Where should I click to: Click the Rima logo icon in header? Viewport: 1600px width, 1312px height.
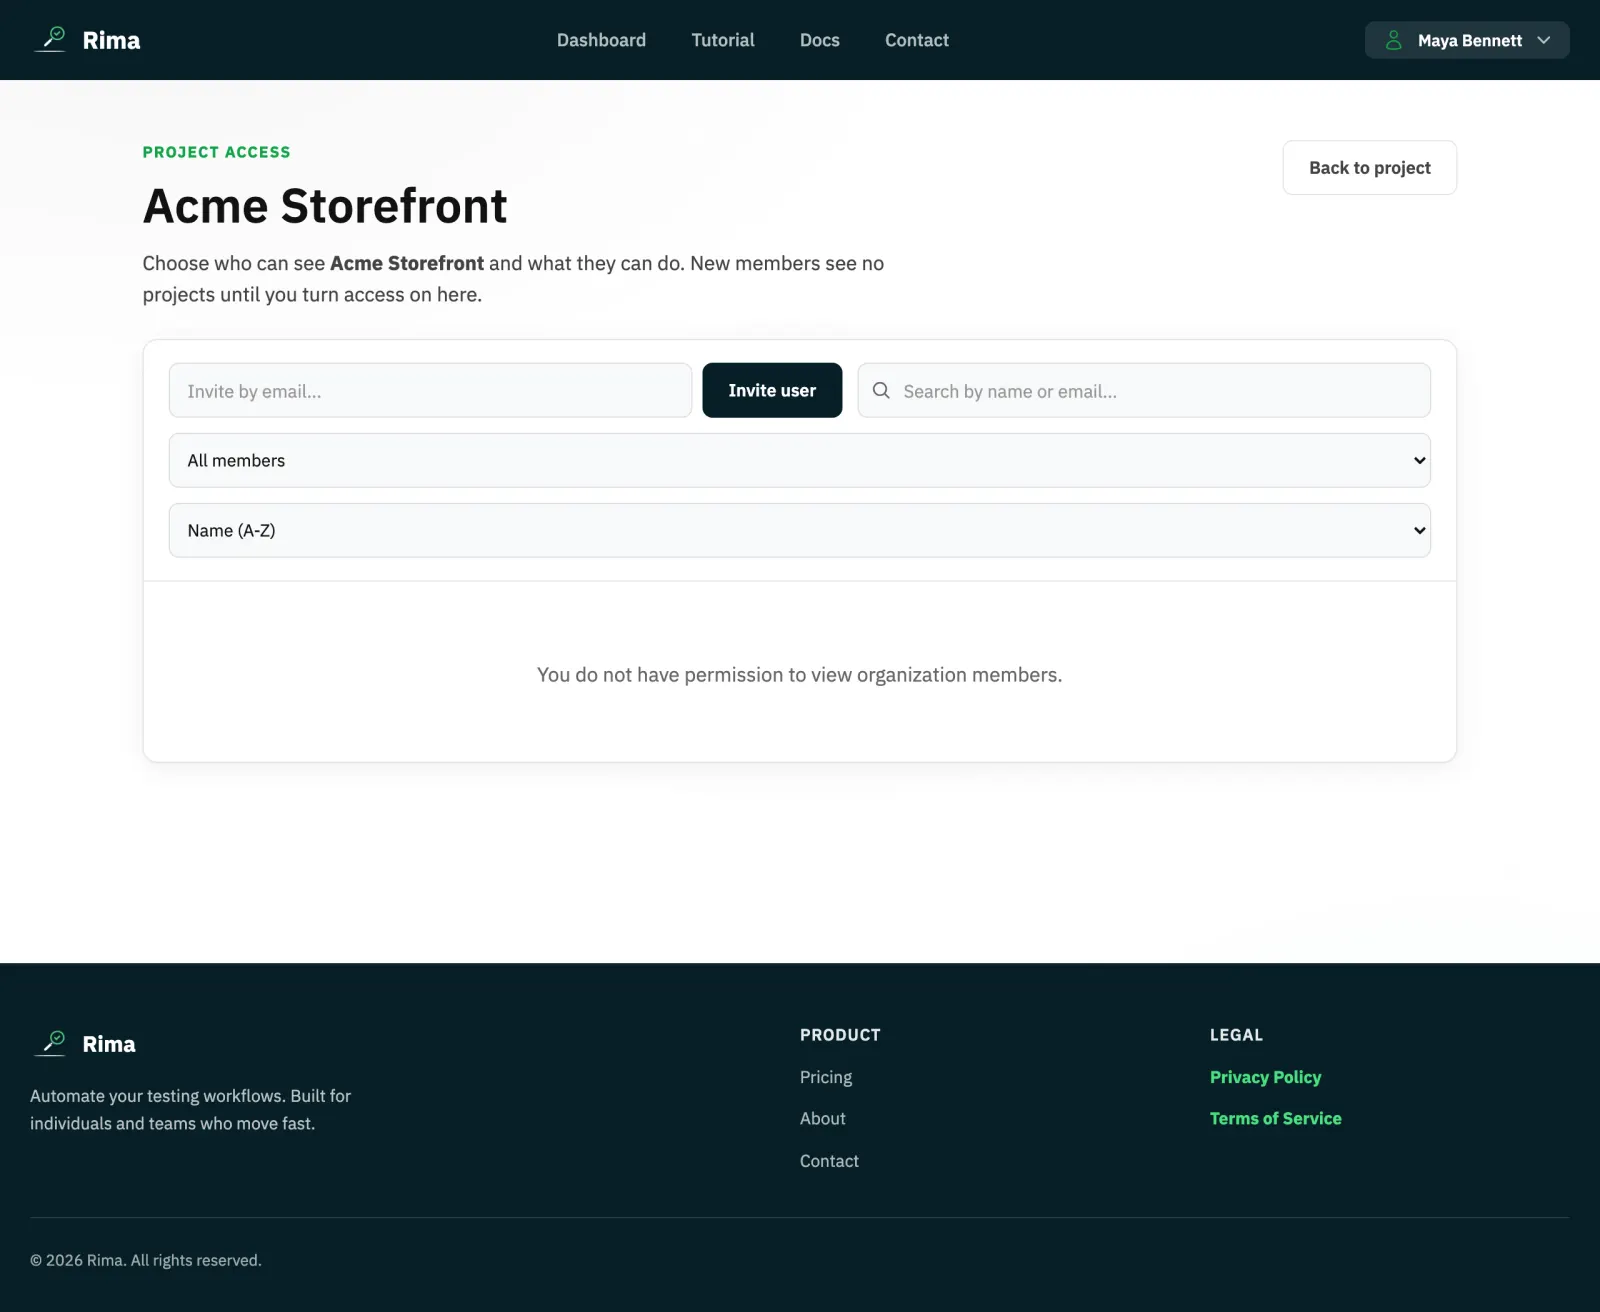(x=50, y=40)
